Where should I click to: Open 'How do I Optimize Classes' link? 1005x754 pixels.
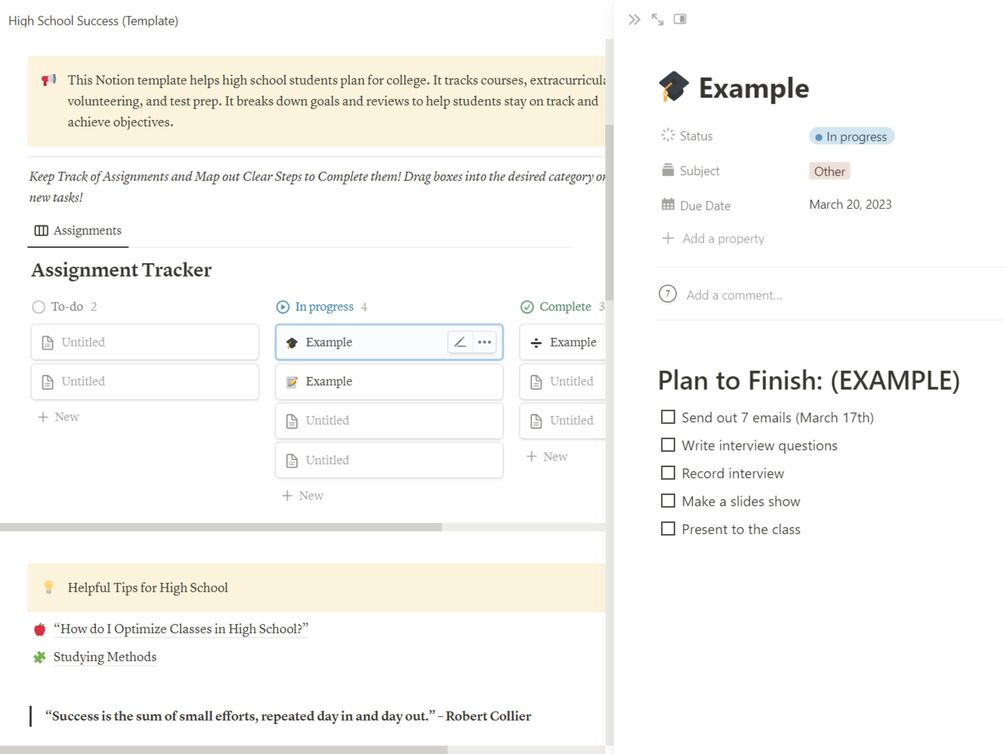click(x=180, y=629)
